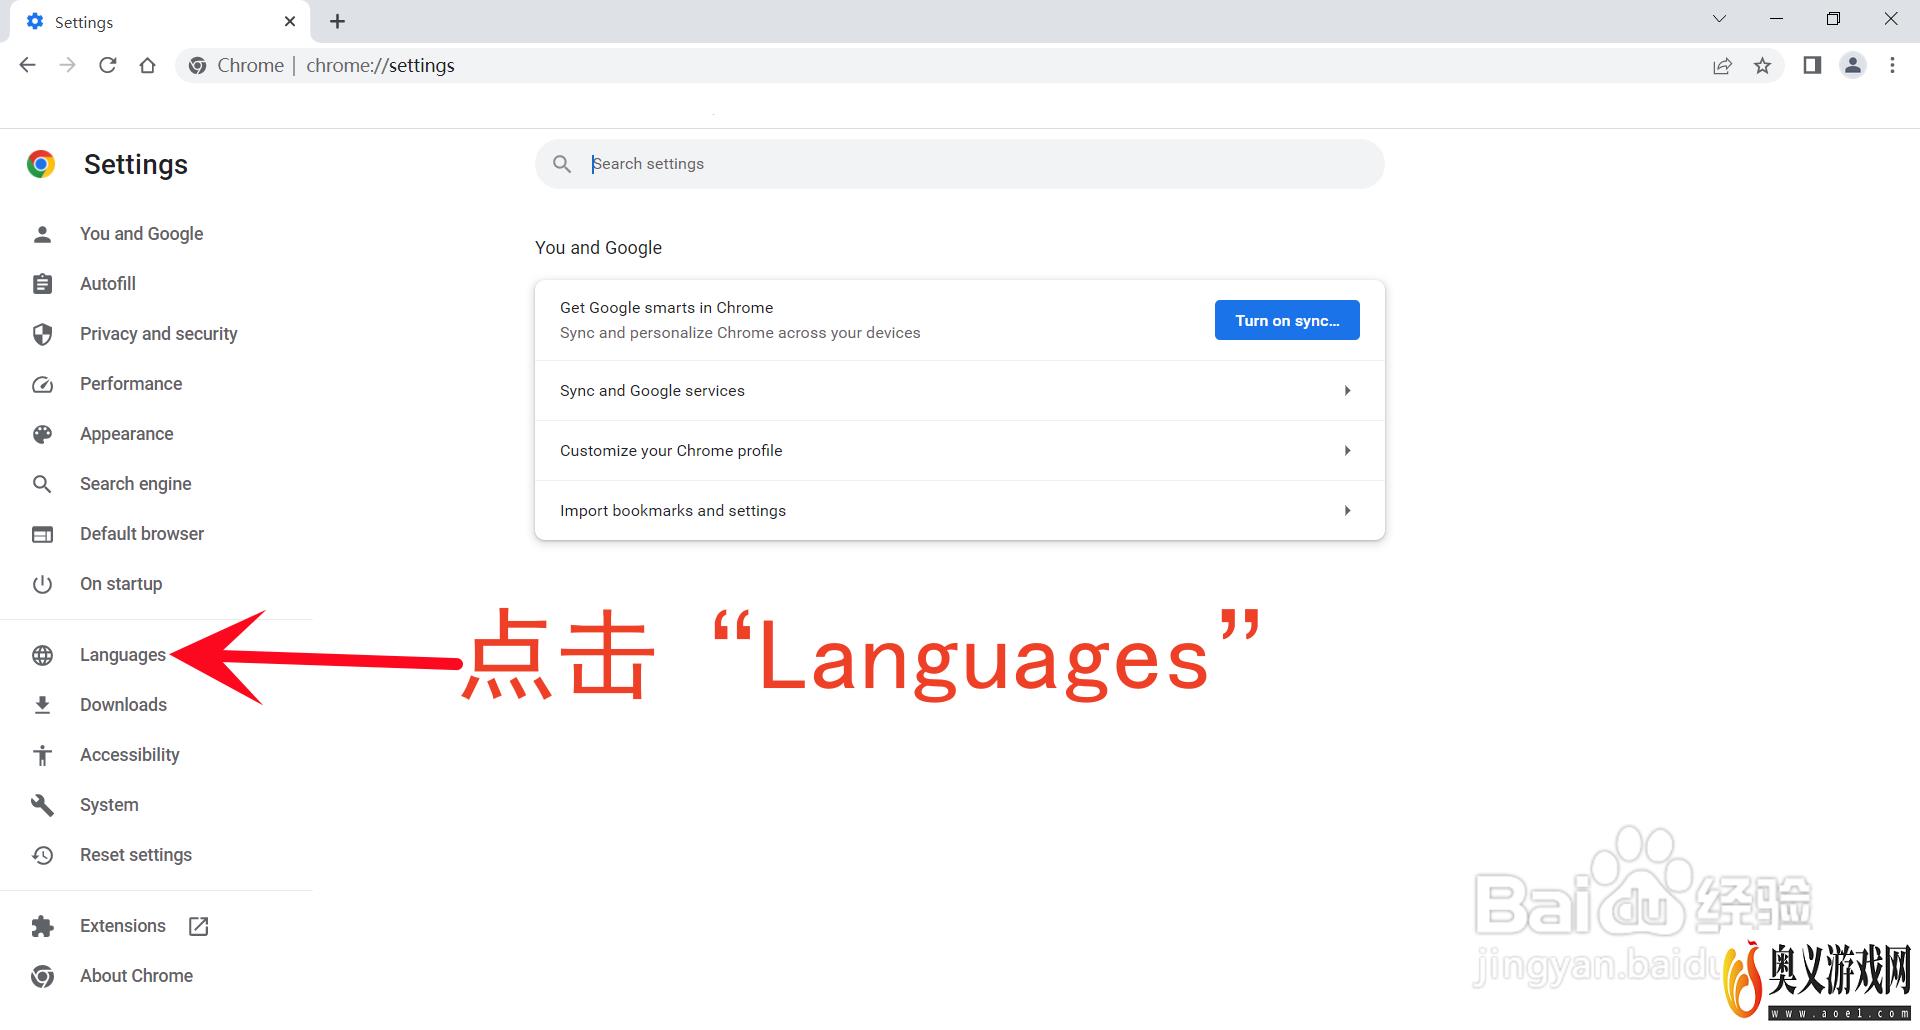
Task: Click the Get Google smarts in Chrome text
Action: (666, 308)
